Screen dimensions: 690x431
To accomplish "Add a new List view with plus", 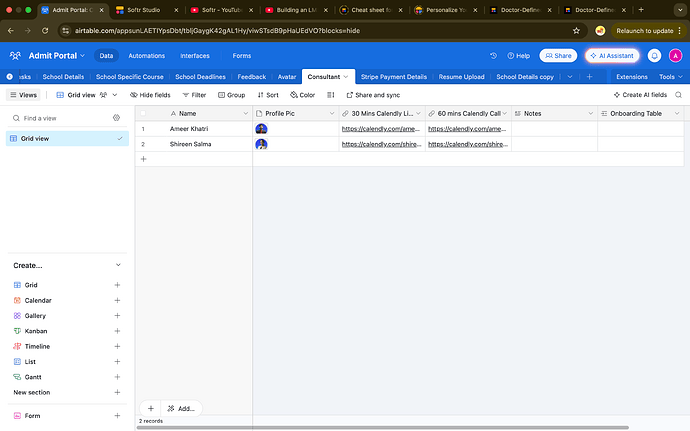I will tap(117, 361).
